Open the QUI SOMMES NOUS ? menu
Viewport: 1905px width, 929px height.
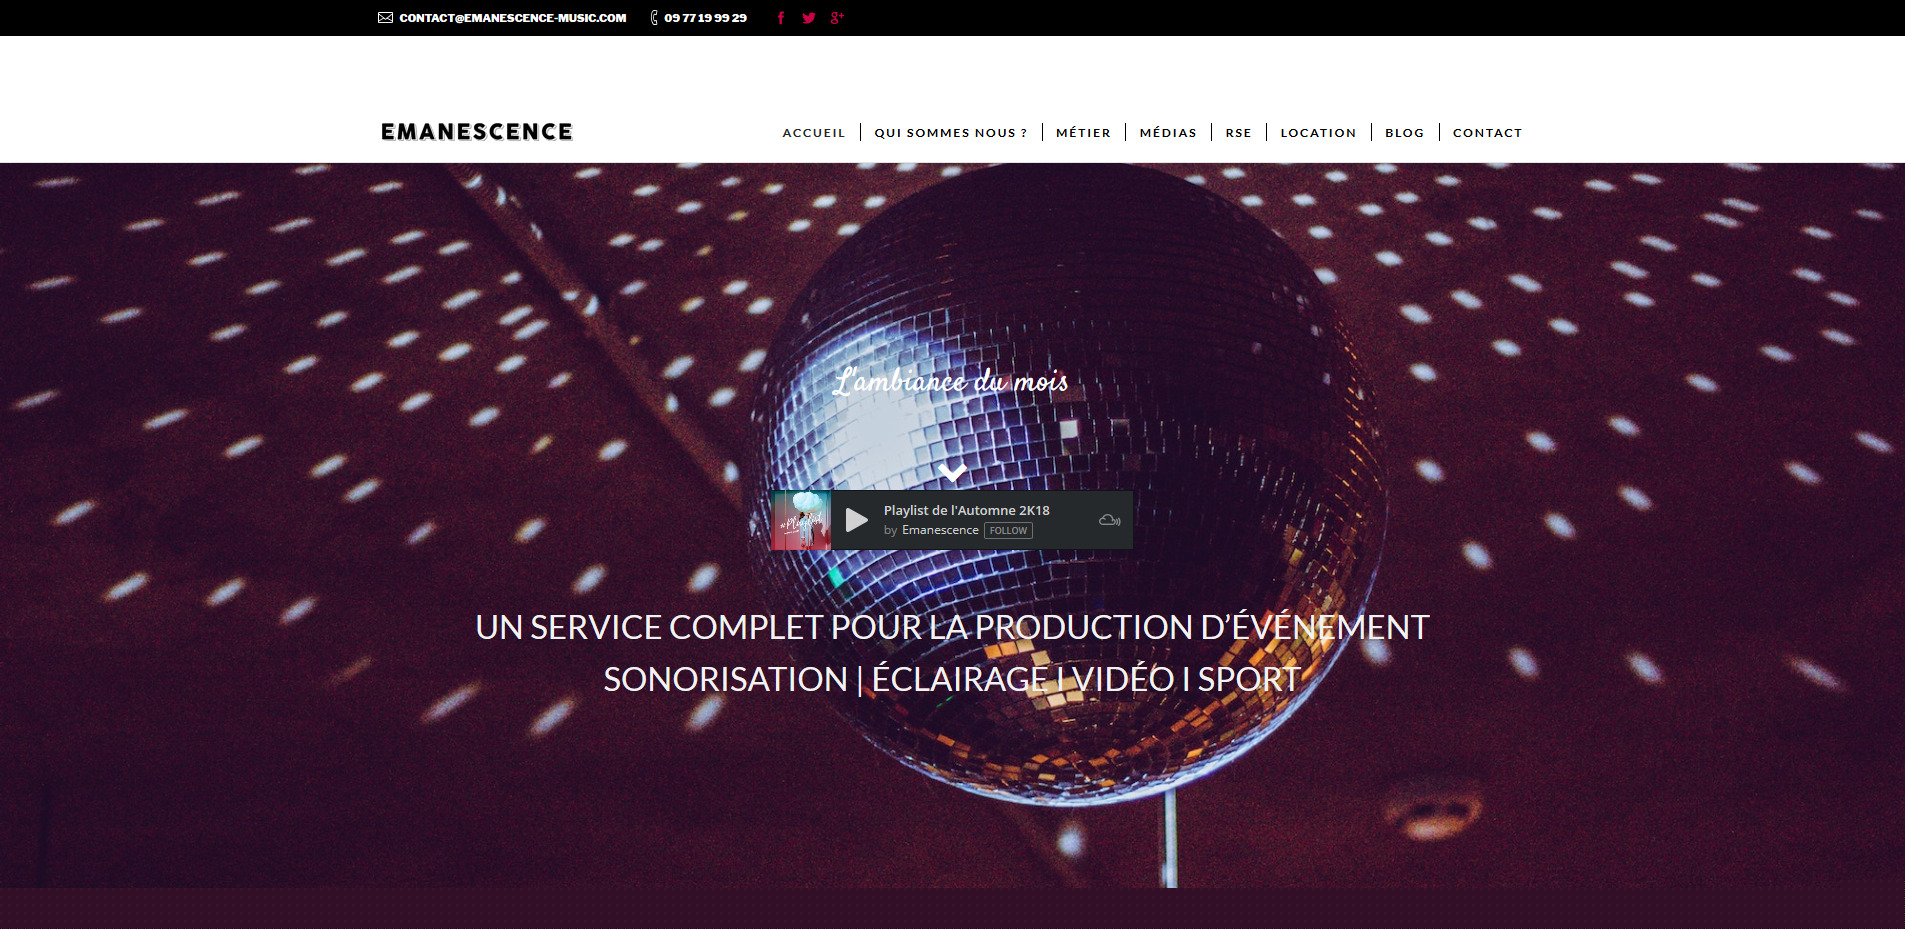click(x=950, y=133)
